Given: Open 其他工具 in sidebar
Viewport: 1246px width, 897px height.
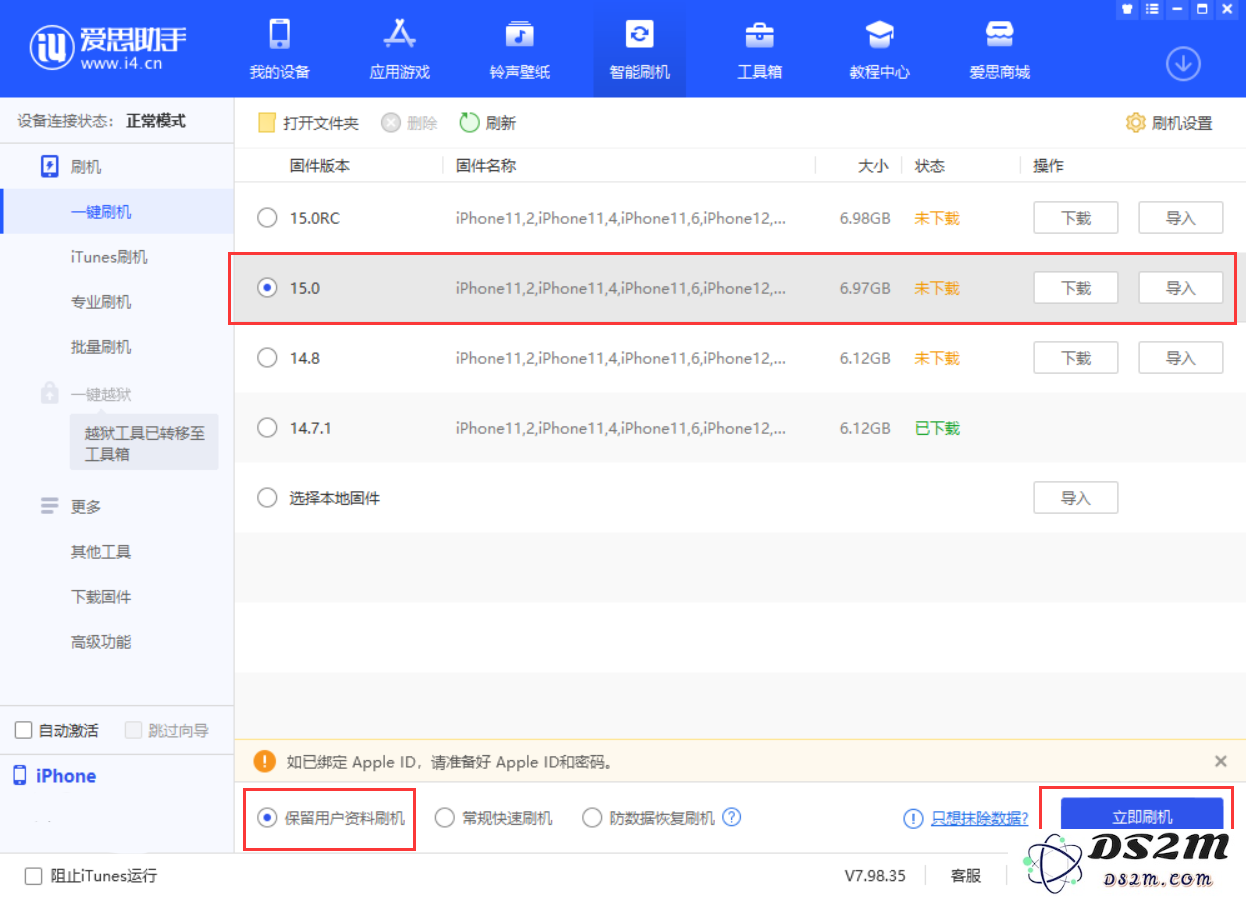Looking at the screenshot, I should pyautogui.click(x=101, y=552).
